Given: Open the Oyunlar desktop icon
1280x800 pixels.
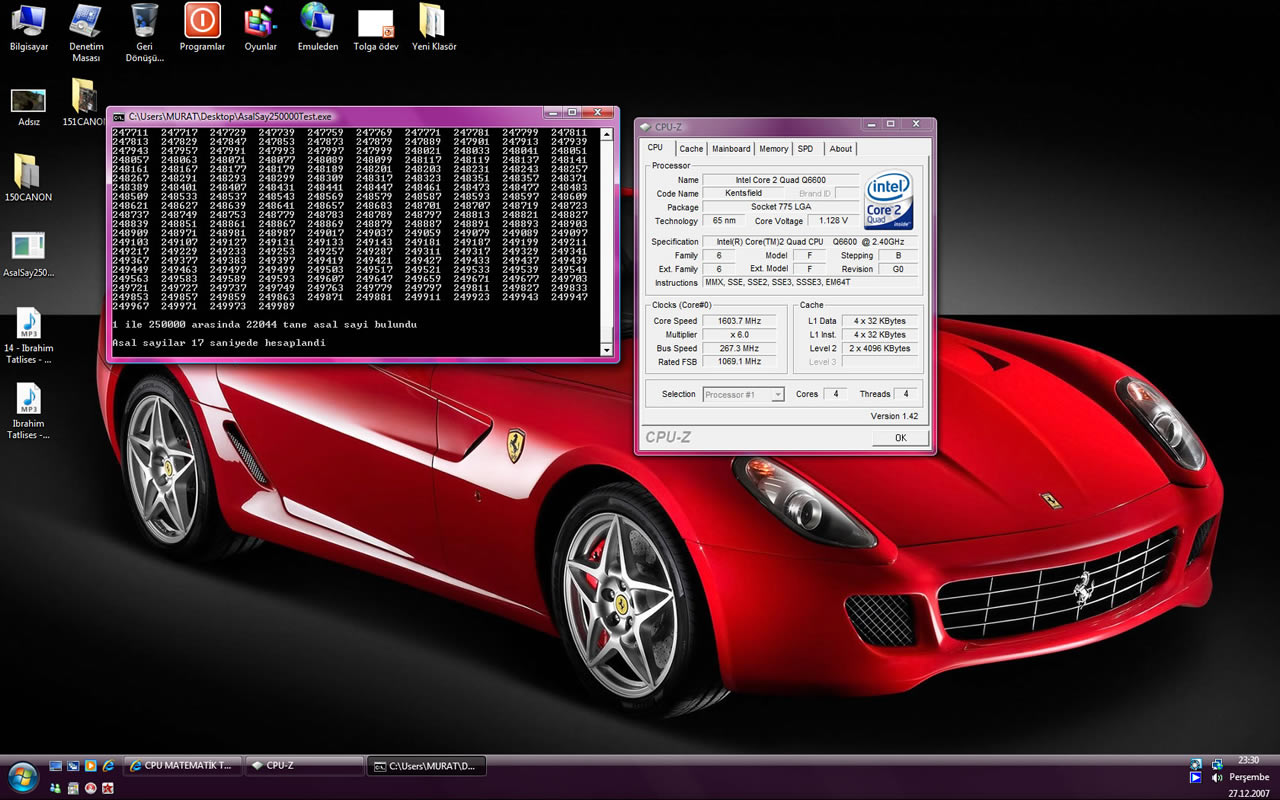Looking at the screenshot, I should tap(260, 27).
